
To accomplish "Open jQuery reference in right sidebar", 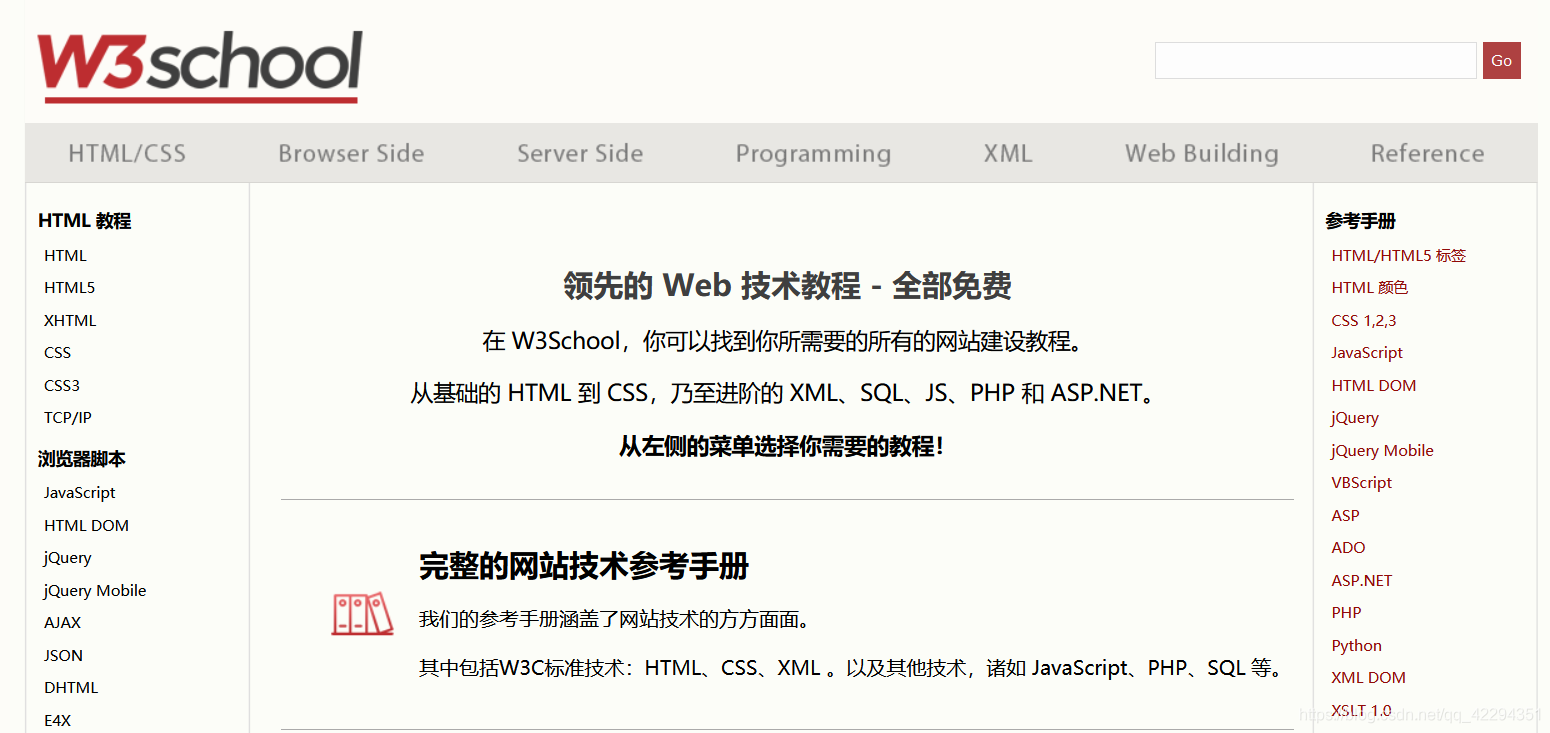I will (1354, 417).
